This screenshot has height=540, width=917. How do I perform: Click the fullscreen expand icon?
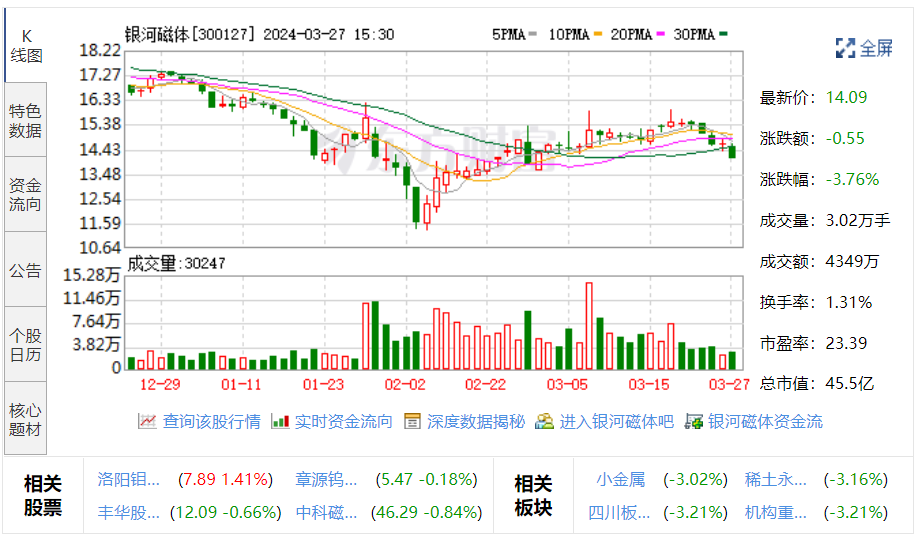coord(845,48)
